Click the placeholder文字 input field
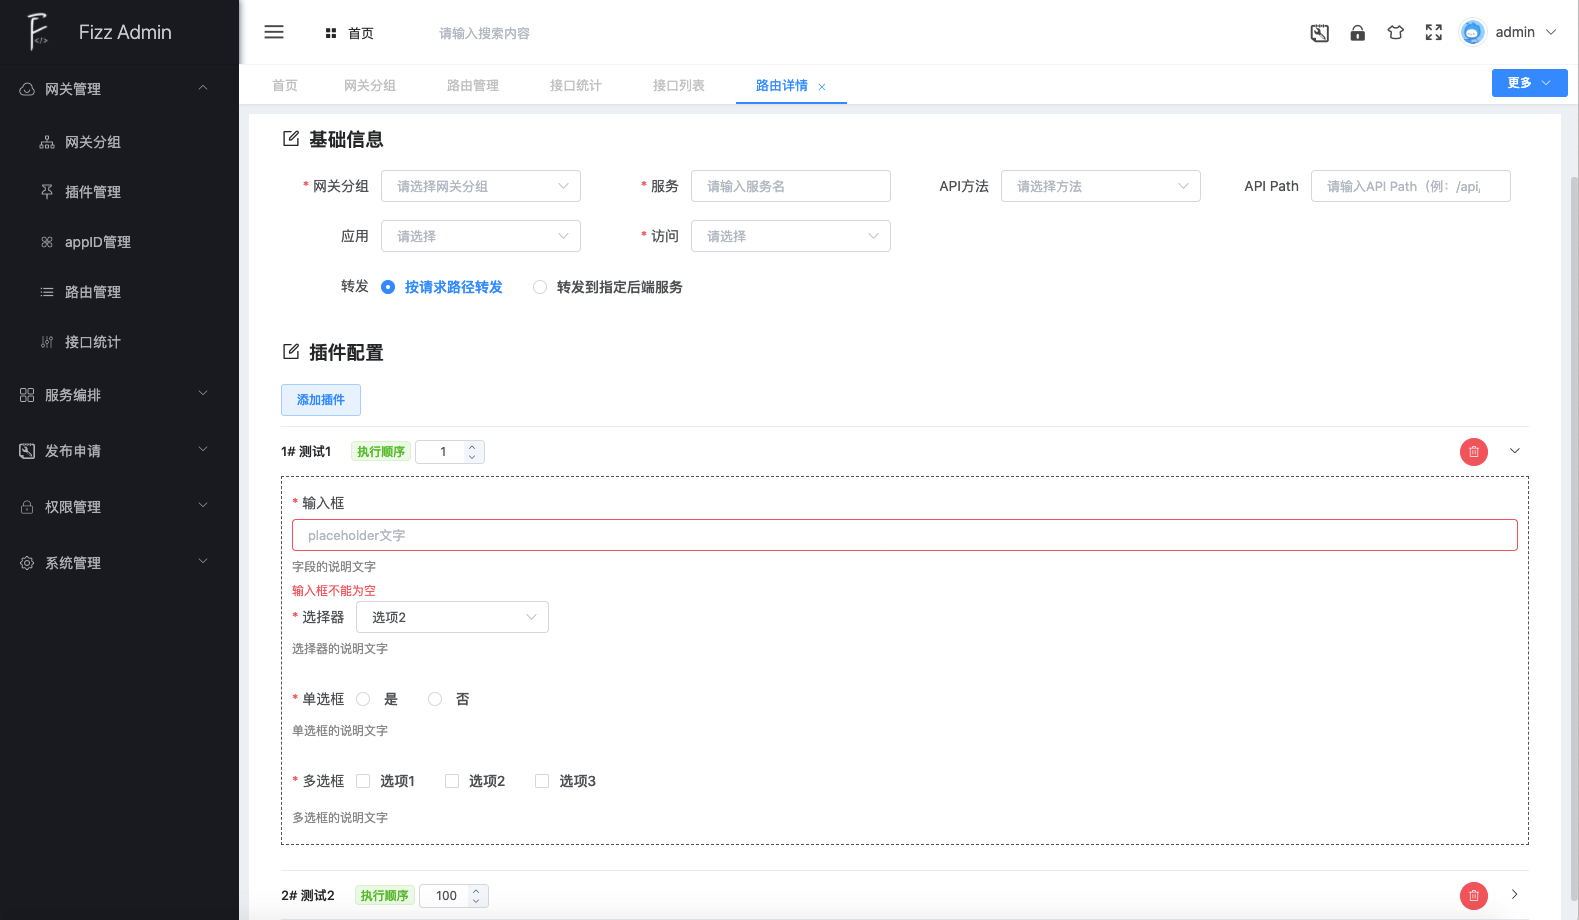 click(x=904, y=535)
